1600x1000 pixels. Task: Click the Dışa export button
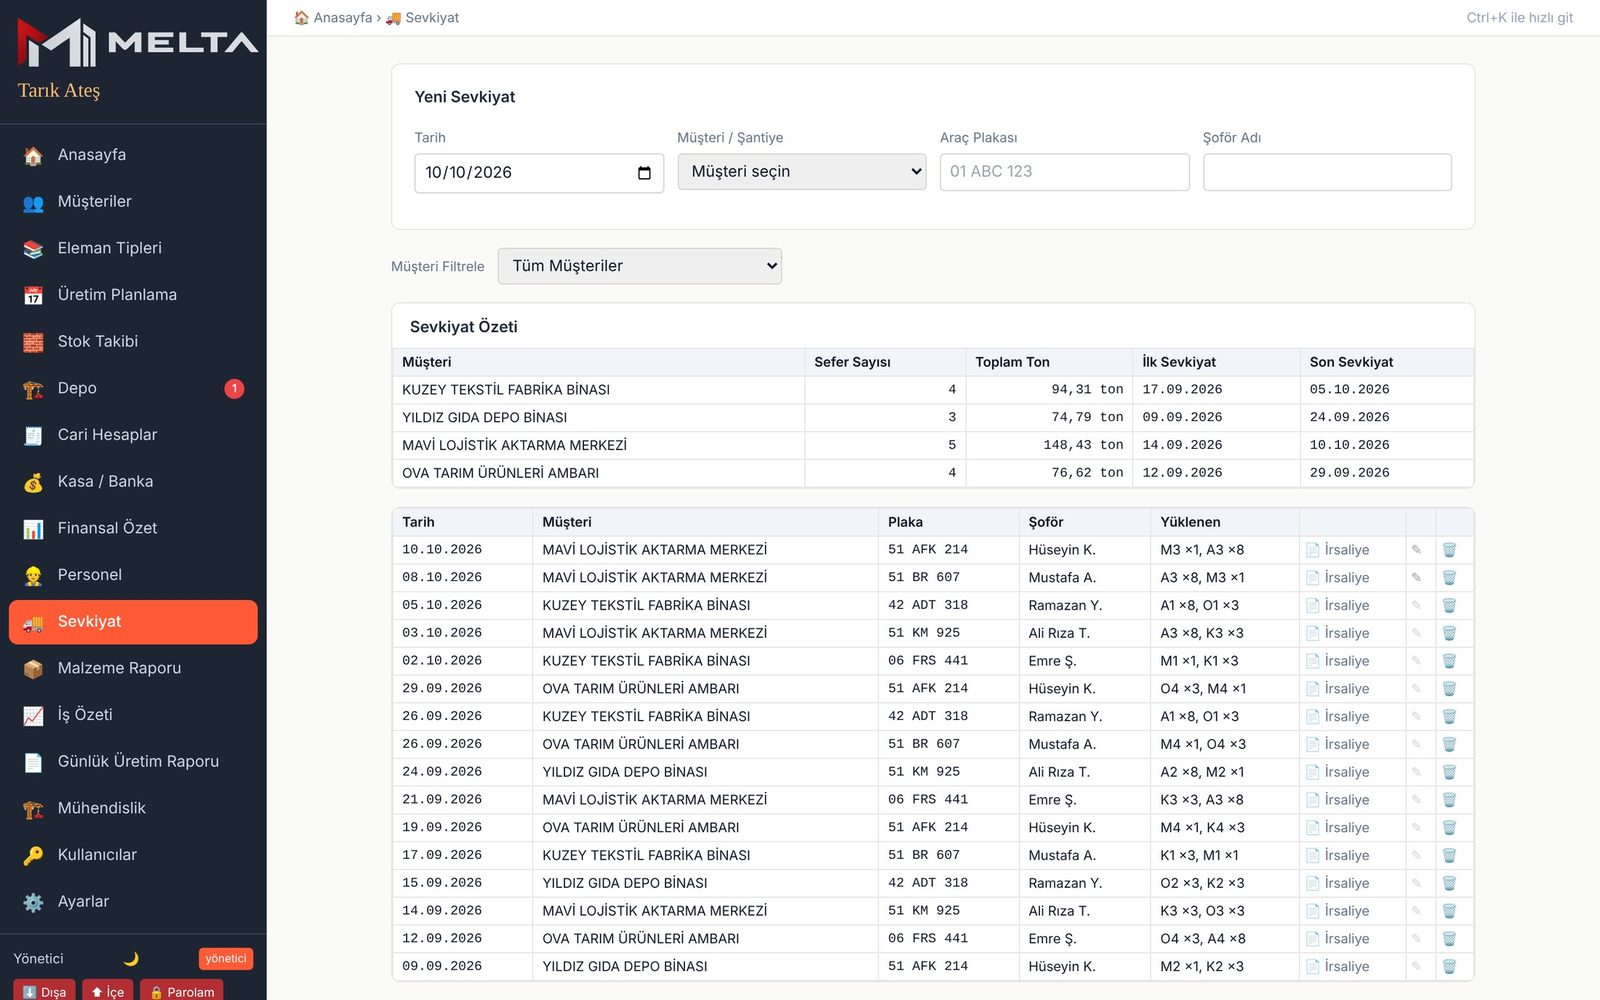[44, 990]
